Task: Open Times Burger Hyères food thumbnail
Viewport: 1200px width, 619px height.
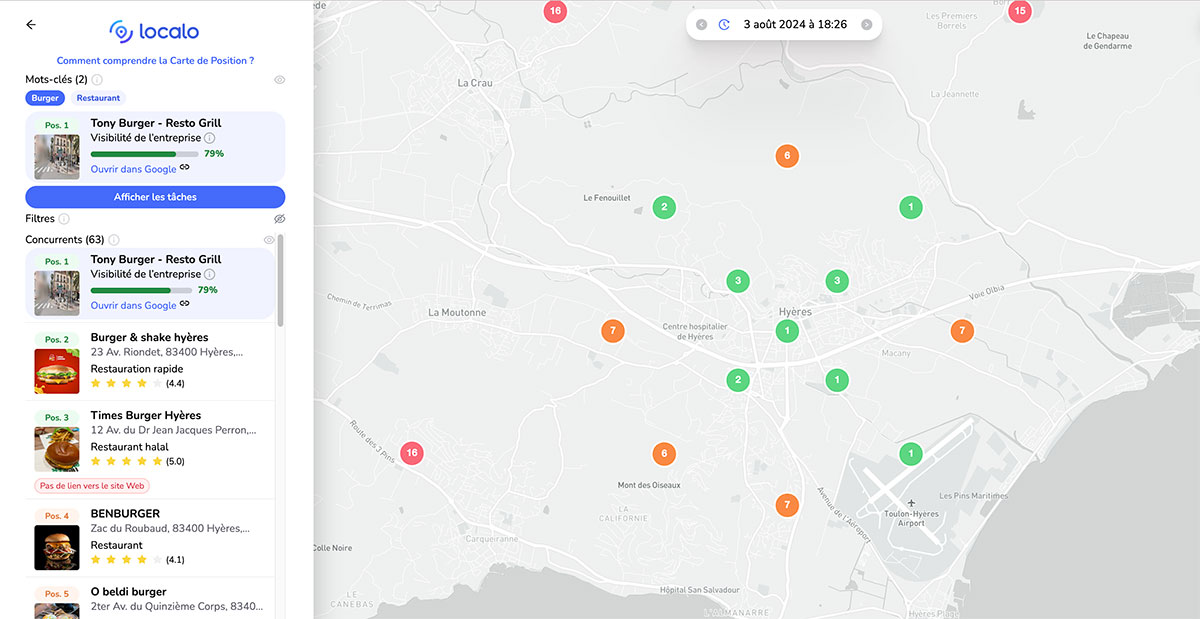Action: coord(57,449)
